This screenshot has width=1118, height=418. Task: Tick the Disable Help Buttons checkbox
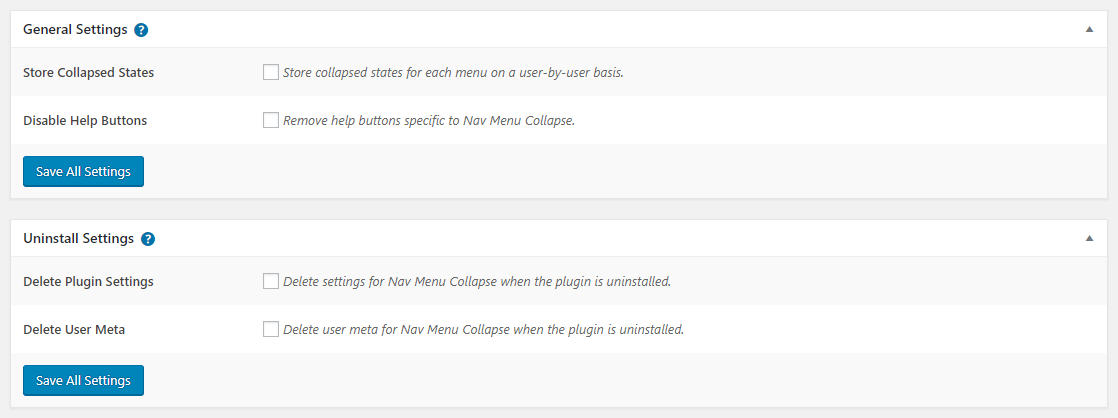coord(270,120)
